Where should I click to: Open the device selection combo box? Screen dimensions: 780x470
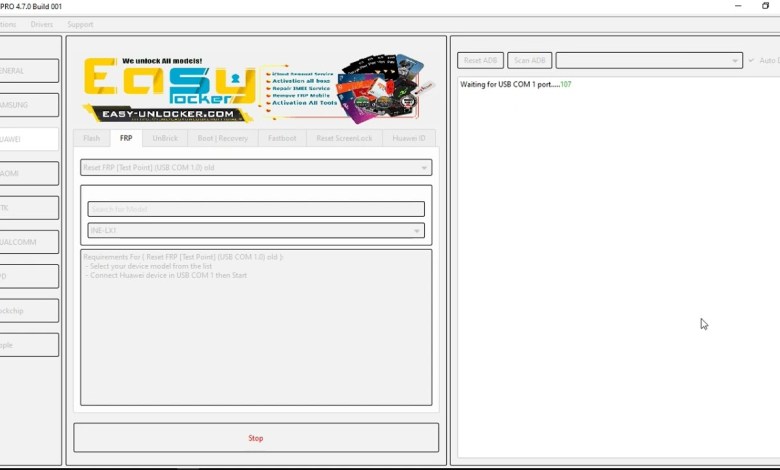click(649, 60)
